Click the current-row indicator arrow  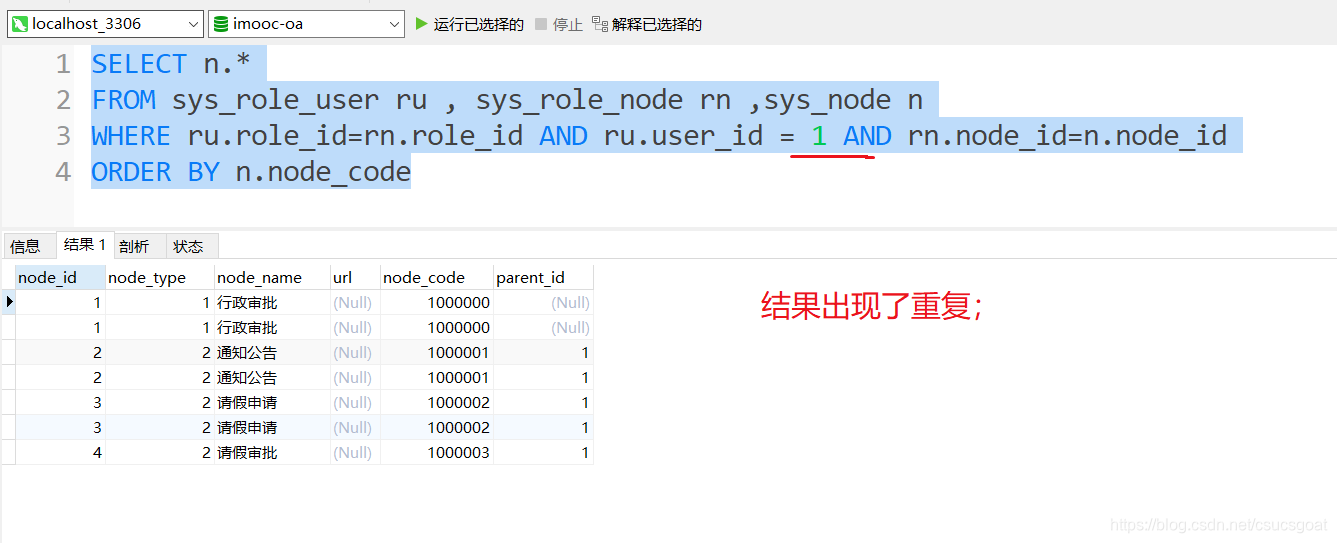click(9, 302)
